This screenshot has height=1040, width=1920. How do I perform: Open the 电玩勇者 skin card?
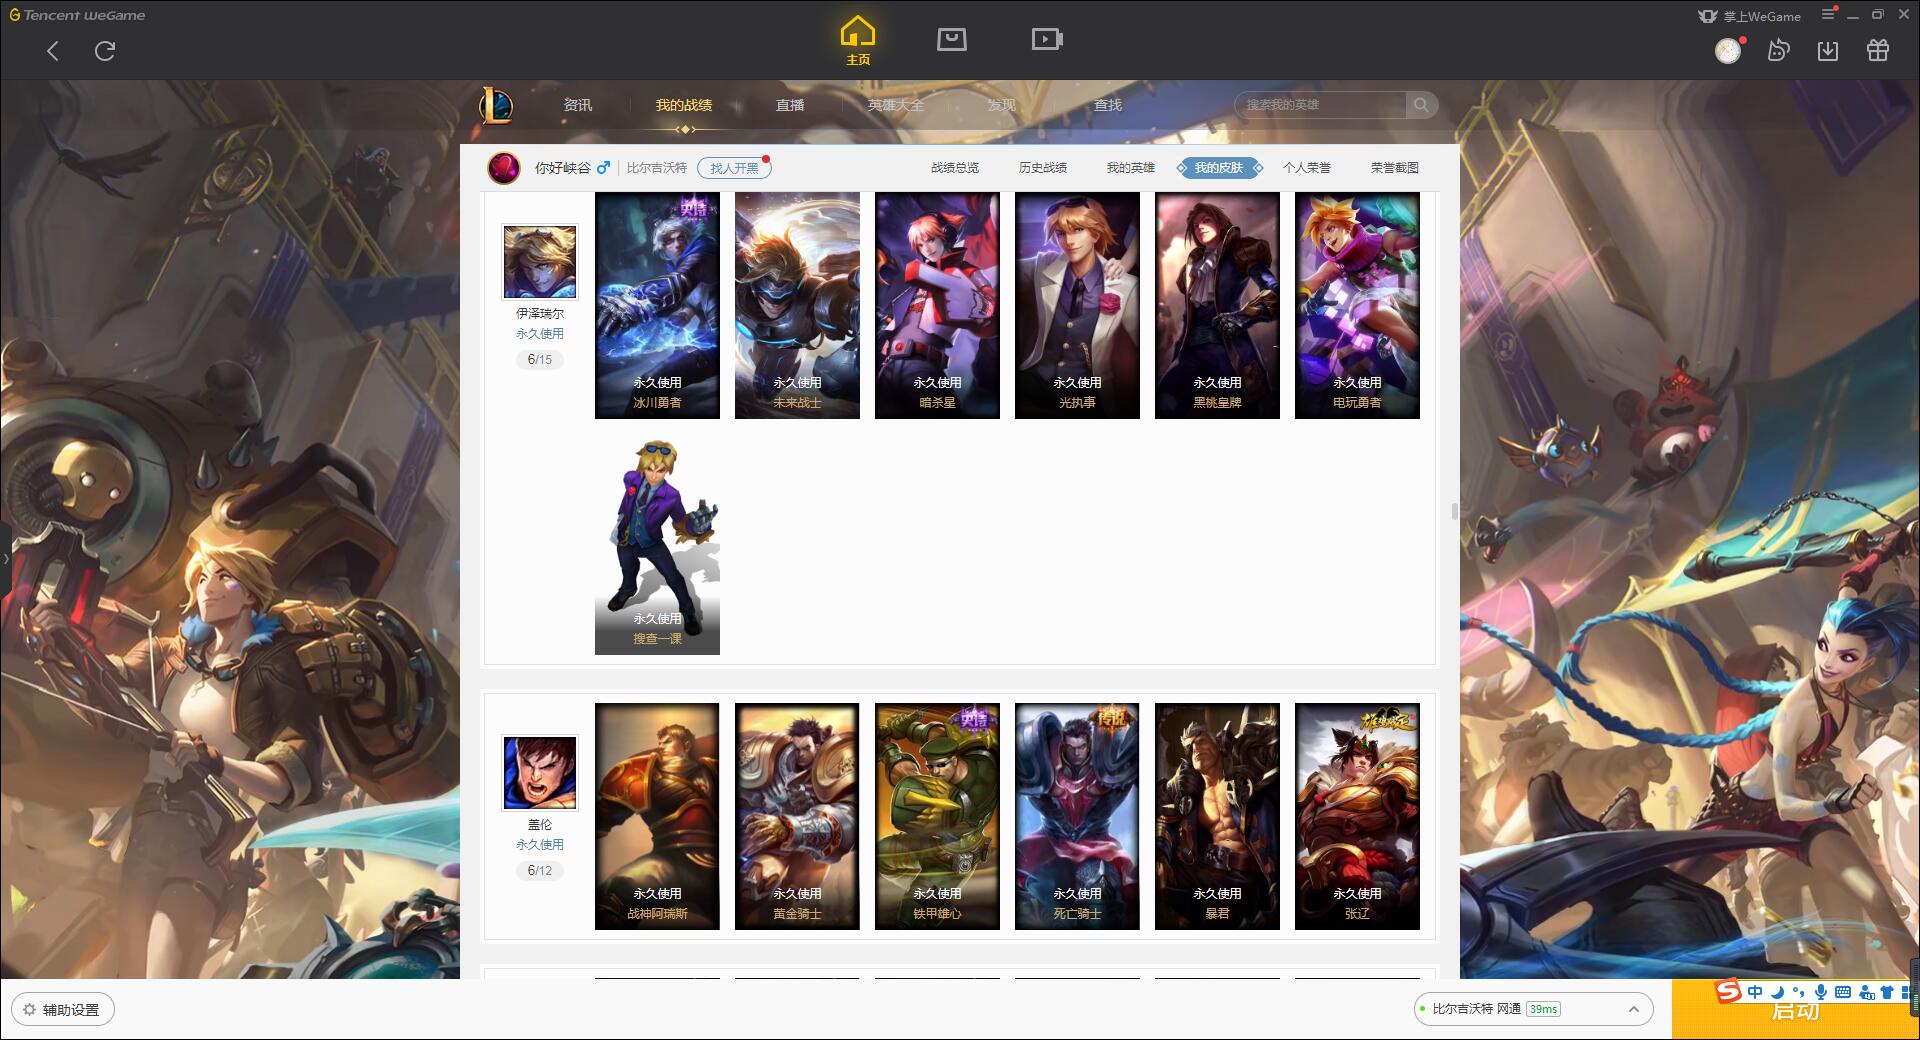[x=1357, y=306]
